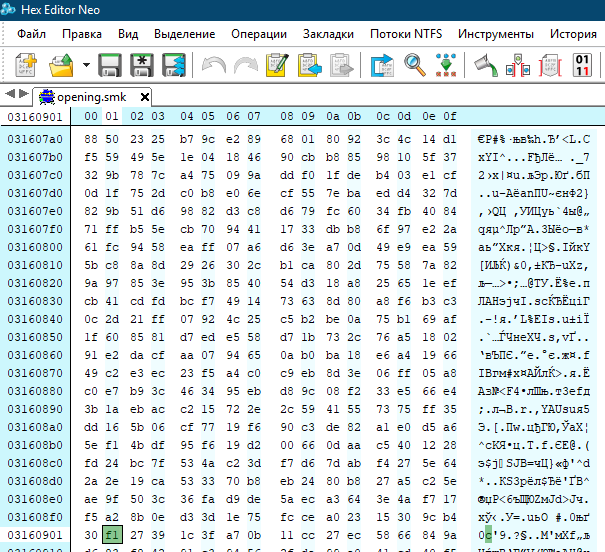
Task: Click the Save All floppy icon
Action: tap(174, 65)
